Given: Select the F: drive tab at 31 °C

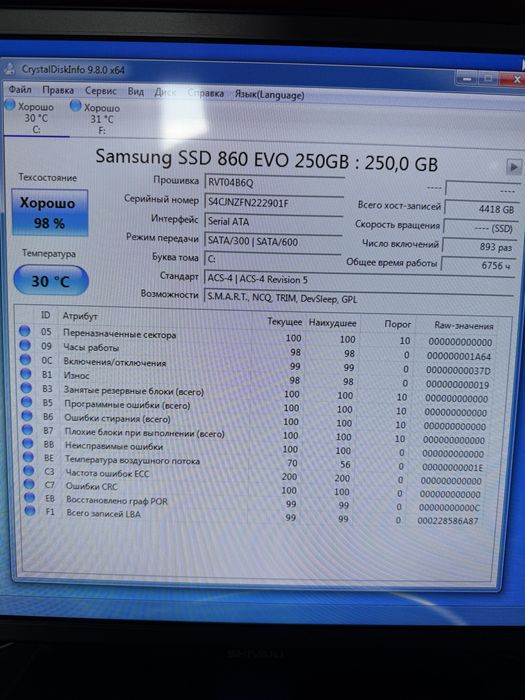Looking at the screenshot, I should [x=102, y=119].
